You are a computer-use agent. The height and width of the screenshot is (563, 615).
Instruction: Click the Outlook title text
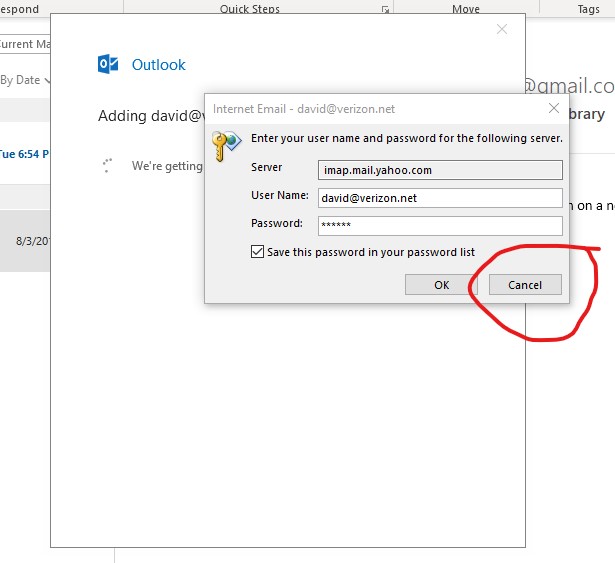[158, 65]
